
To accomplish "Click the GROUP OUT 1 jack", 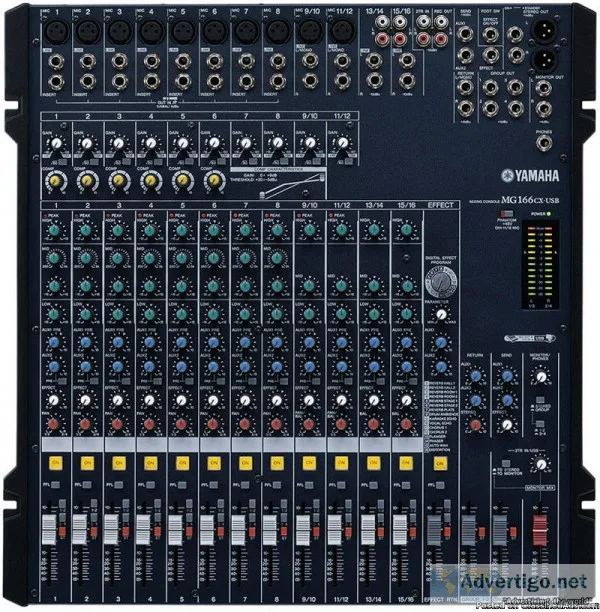I will [x=490, y=87].
